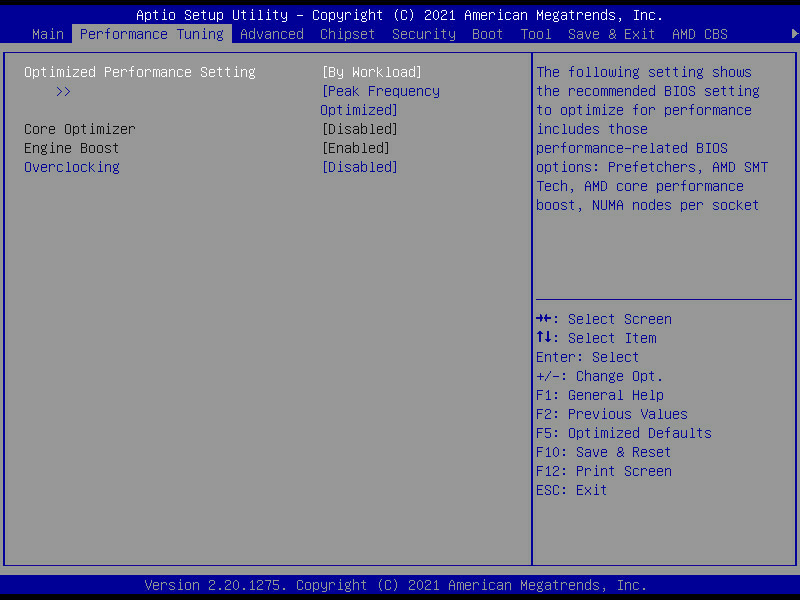The width and height of the screenshot is (800, 600).
Task: Toggle Engine Boost Enabled value
Action: [355, 148]
